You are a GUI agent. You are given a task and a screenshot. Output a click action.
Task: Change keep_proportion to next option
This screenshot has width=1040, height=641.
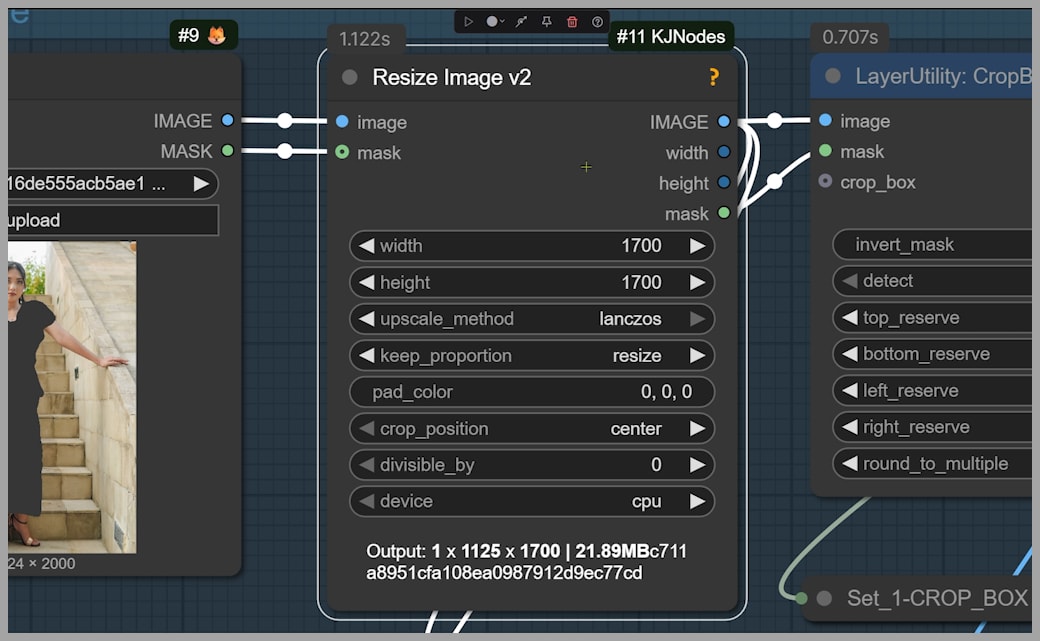697,356
